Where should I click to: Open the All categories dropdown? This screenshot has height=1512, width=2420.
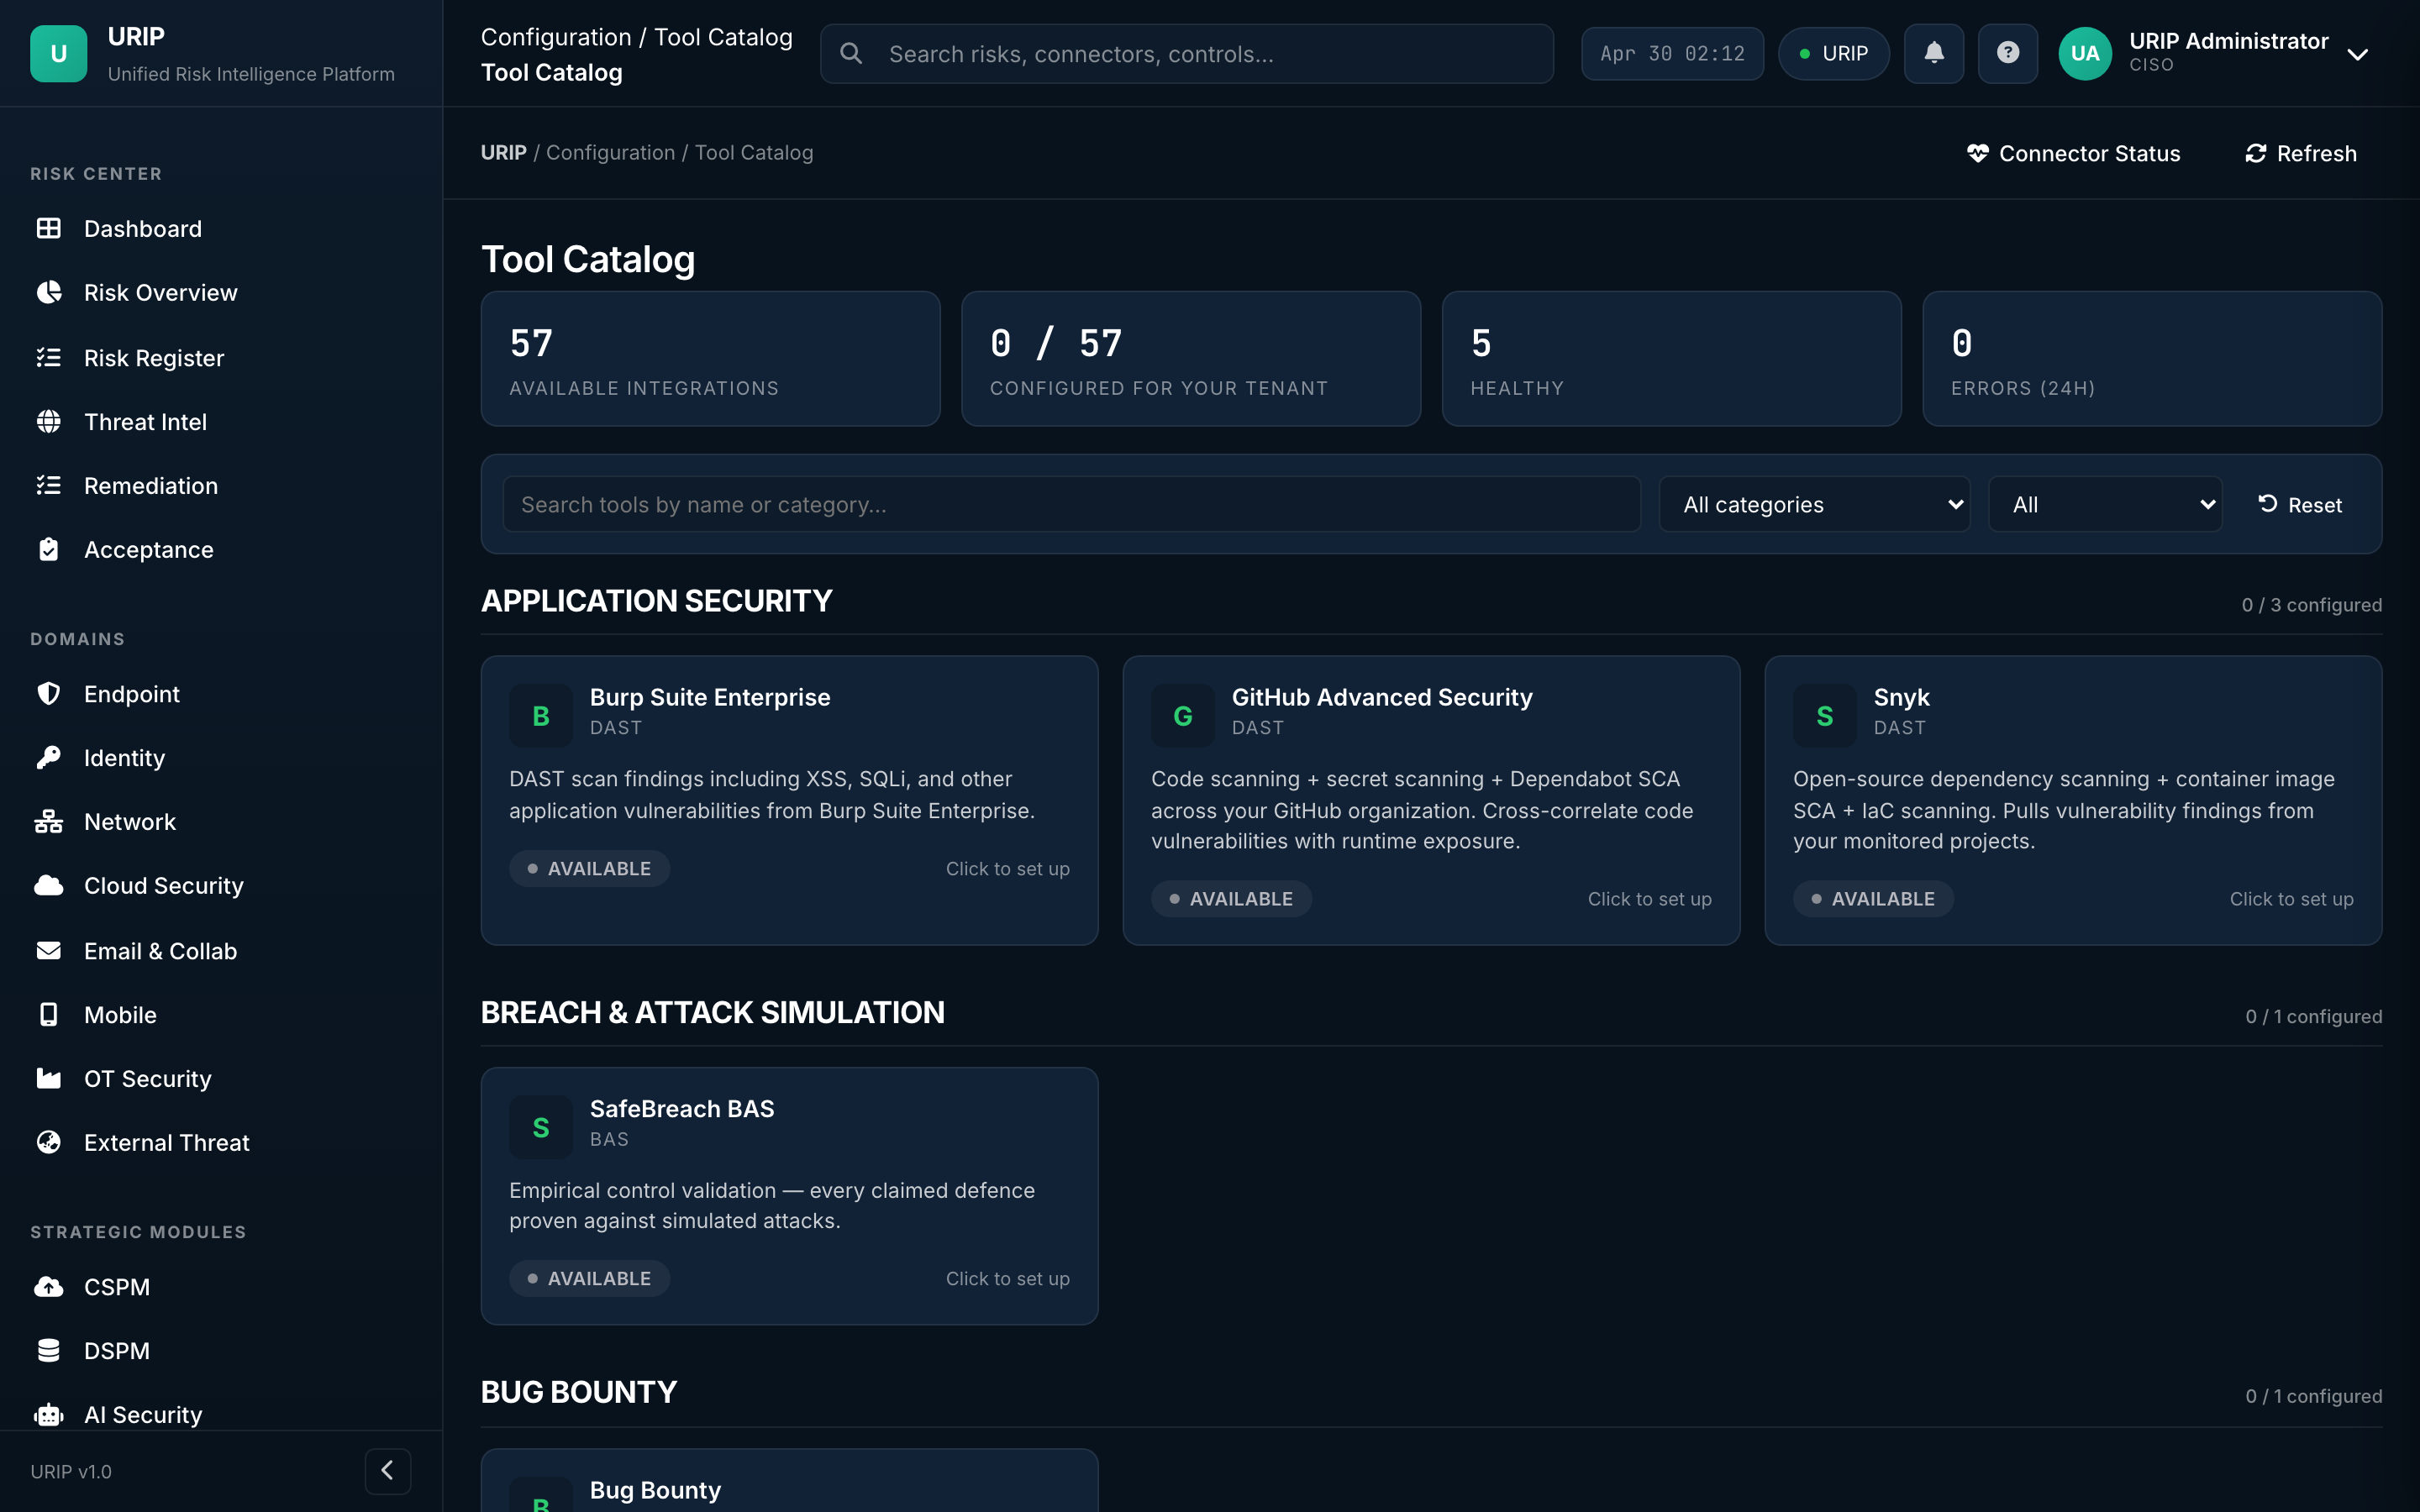pos(1814,504)
